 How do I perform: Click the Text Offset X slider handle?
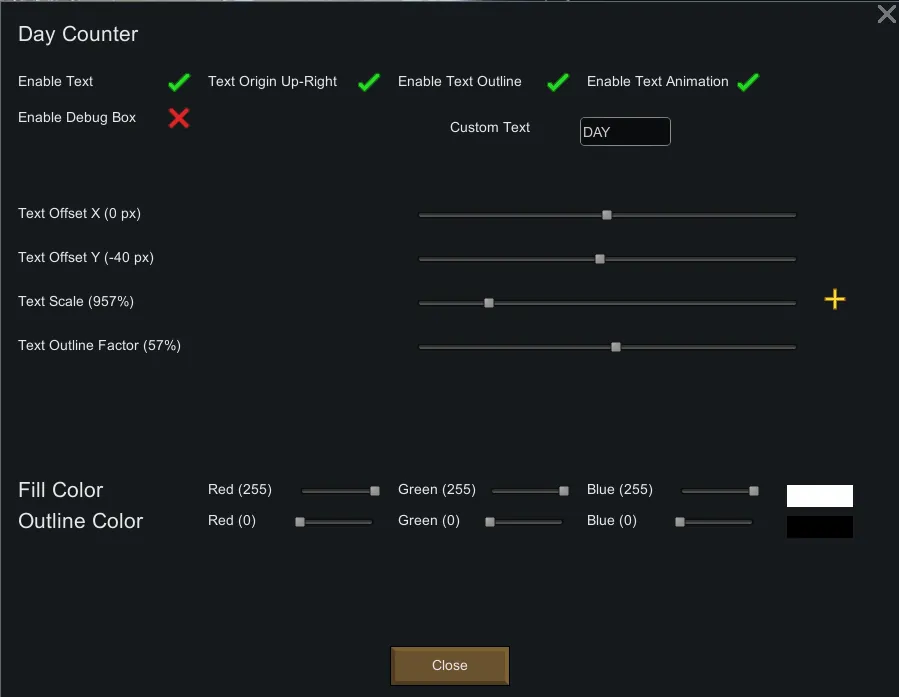[607, 215]
